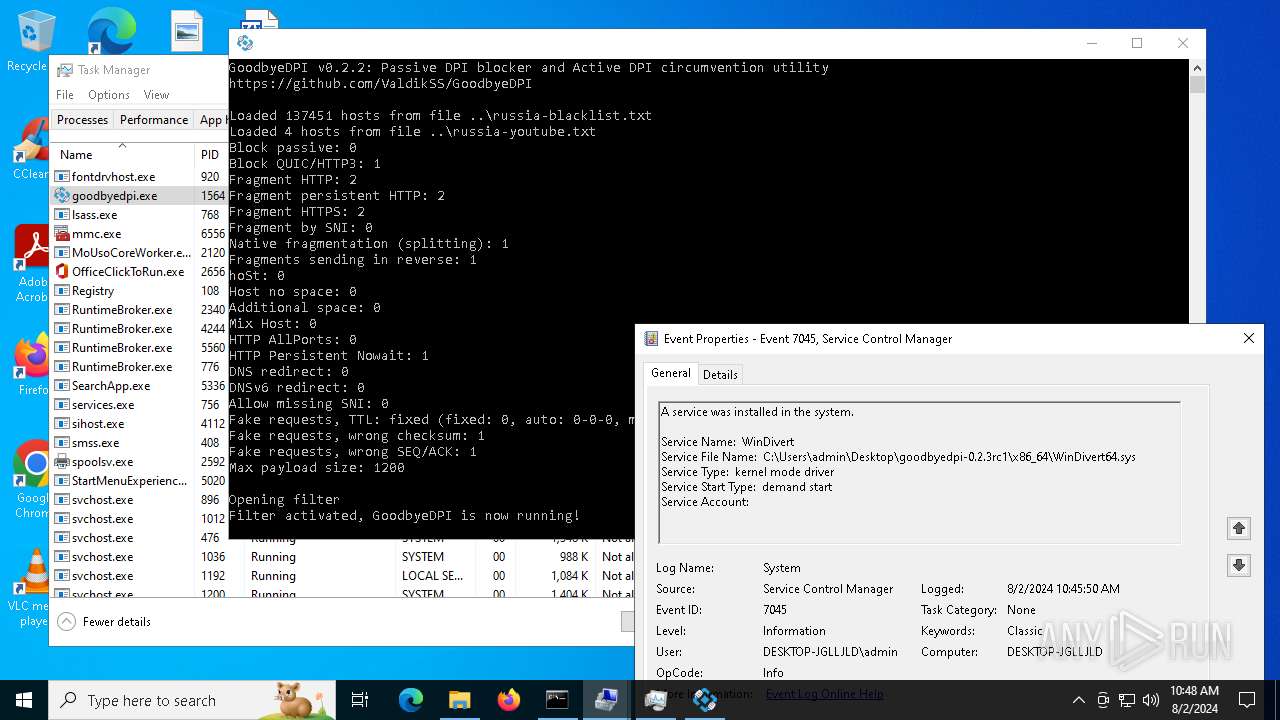Launch Firefox from the taskbar

click(x=508, y=700)
